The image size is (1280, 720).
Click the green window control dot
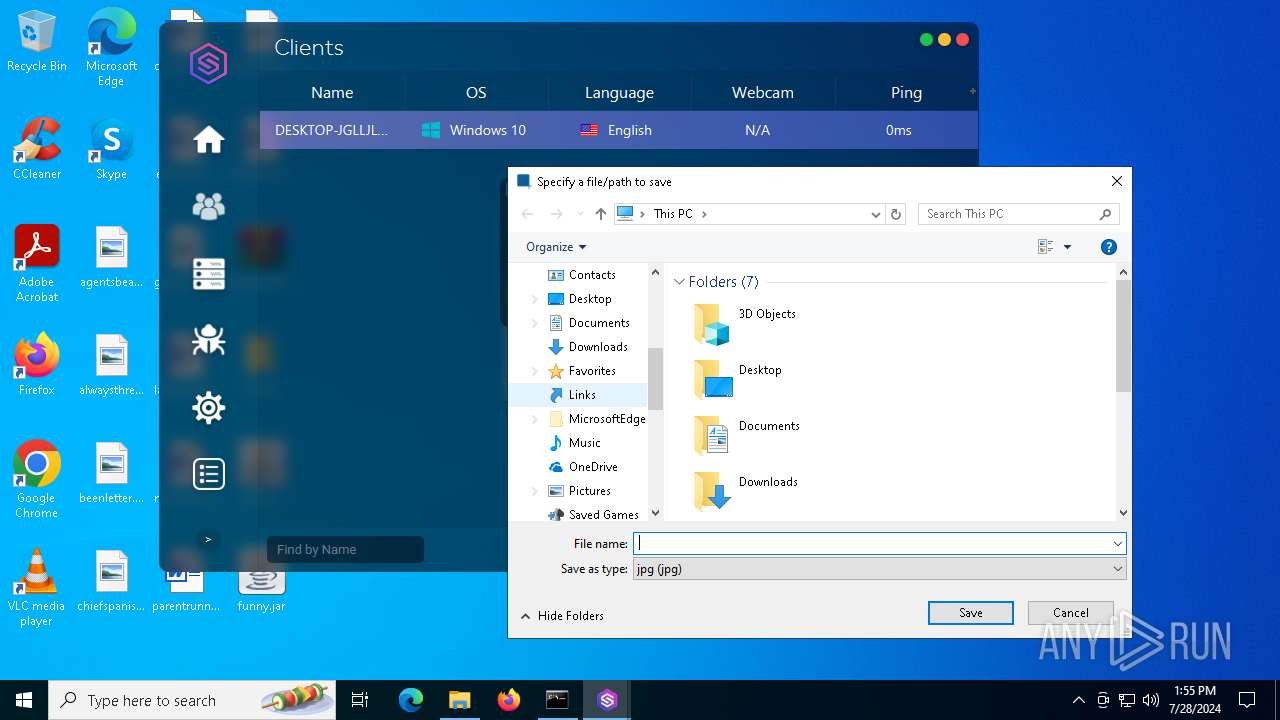926,40
